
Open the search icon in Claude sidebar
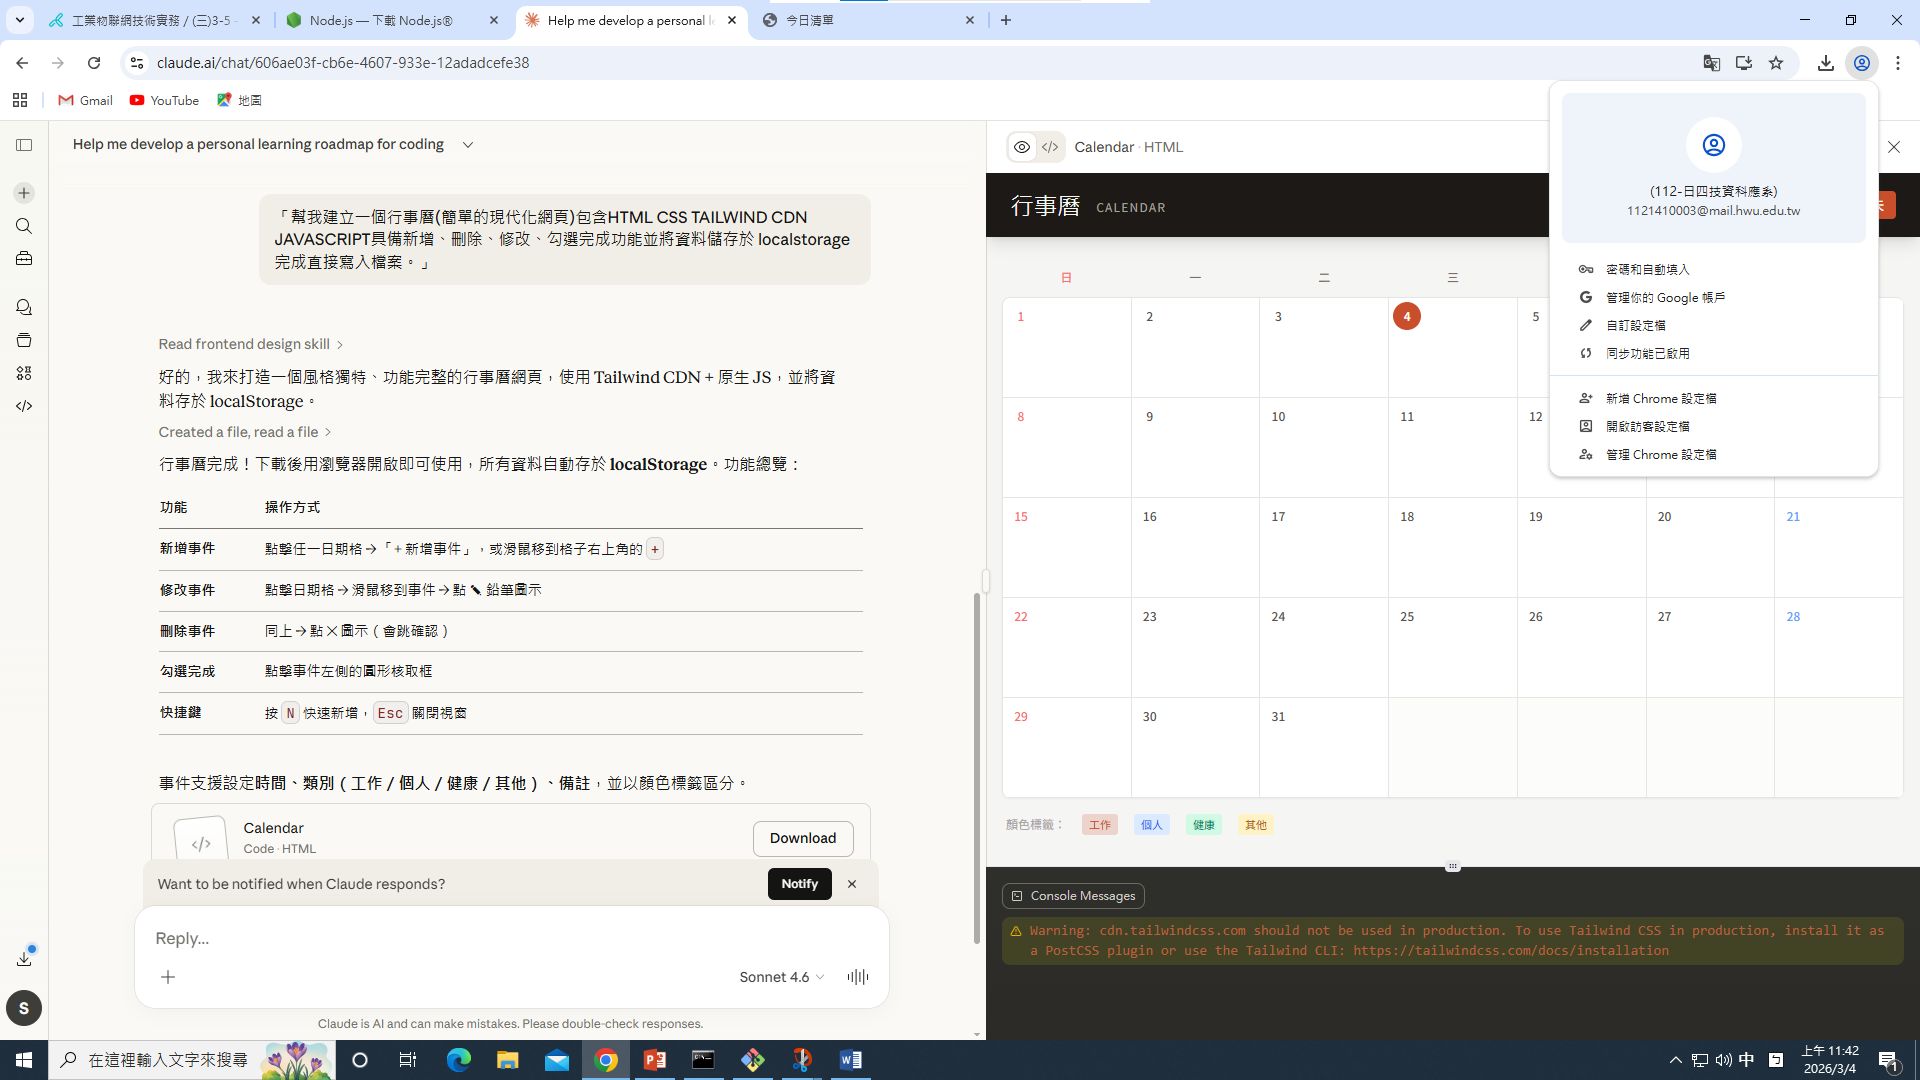pyautogui.click(x=24, y=226)
